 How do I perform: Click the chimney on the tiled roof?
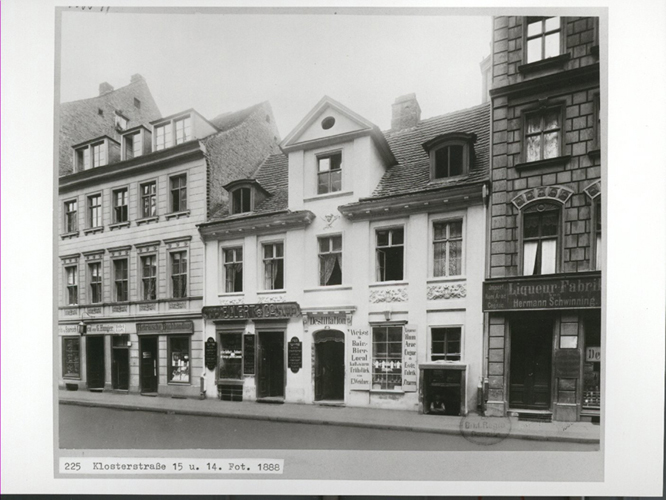[405, 111]
